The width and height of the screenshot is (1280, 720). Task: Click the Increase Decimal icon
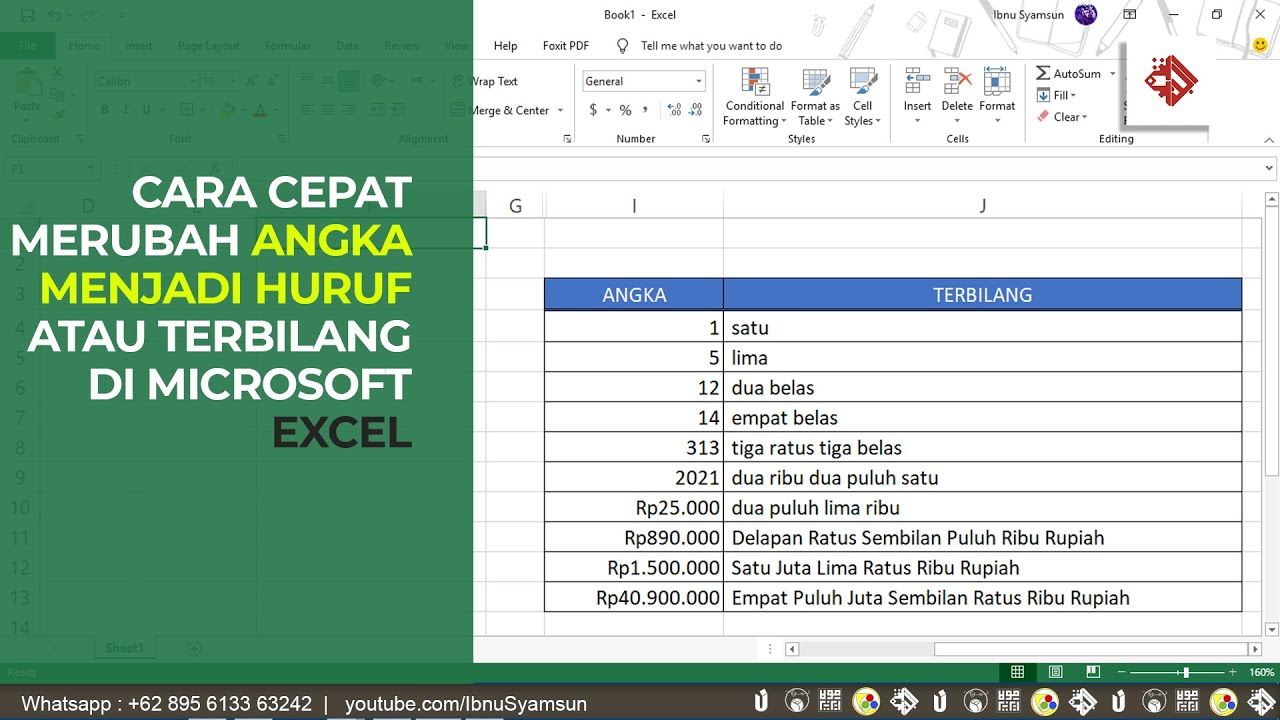[673, 110]
